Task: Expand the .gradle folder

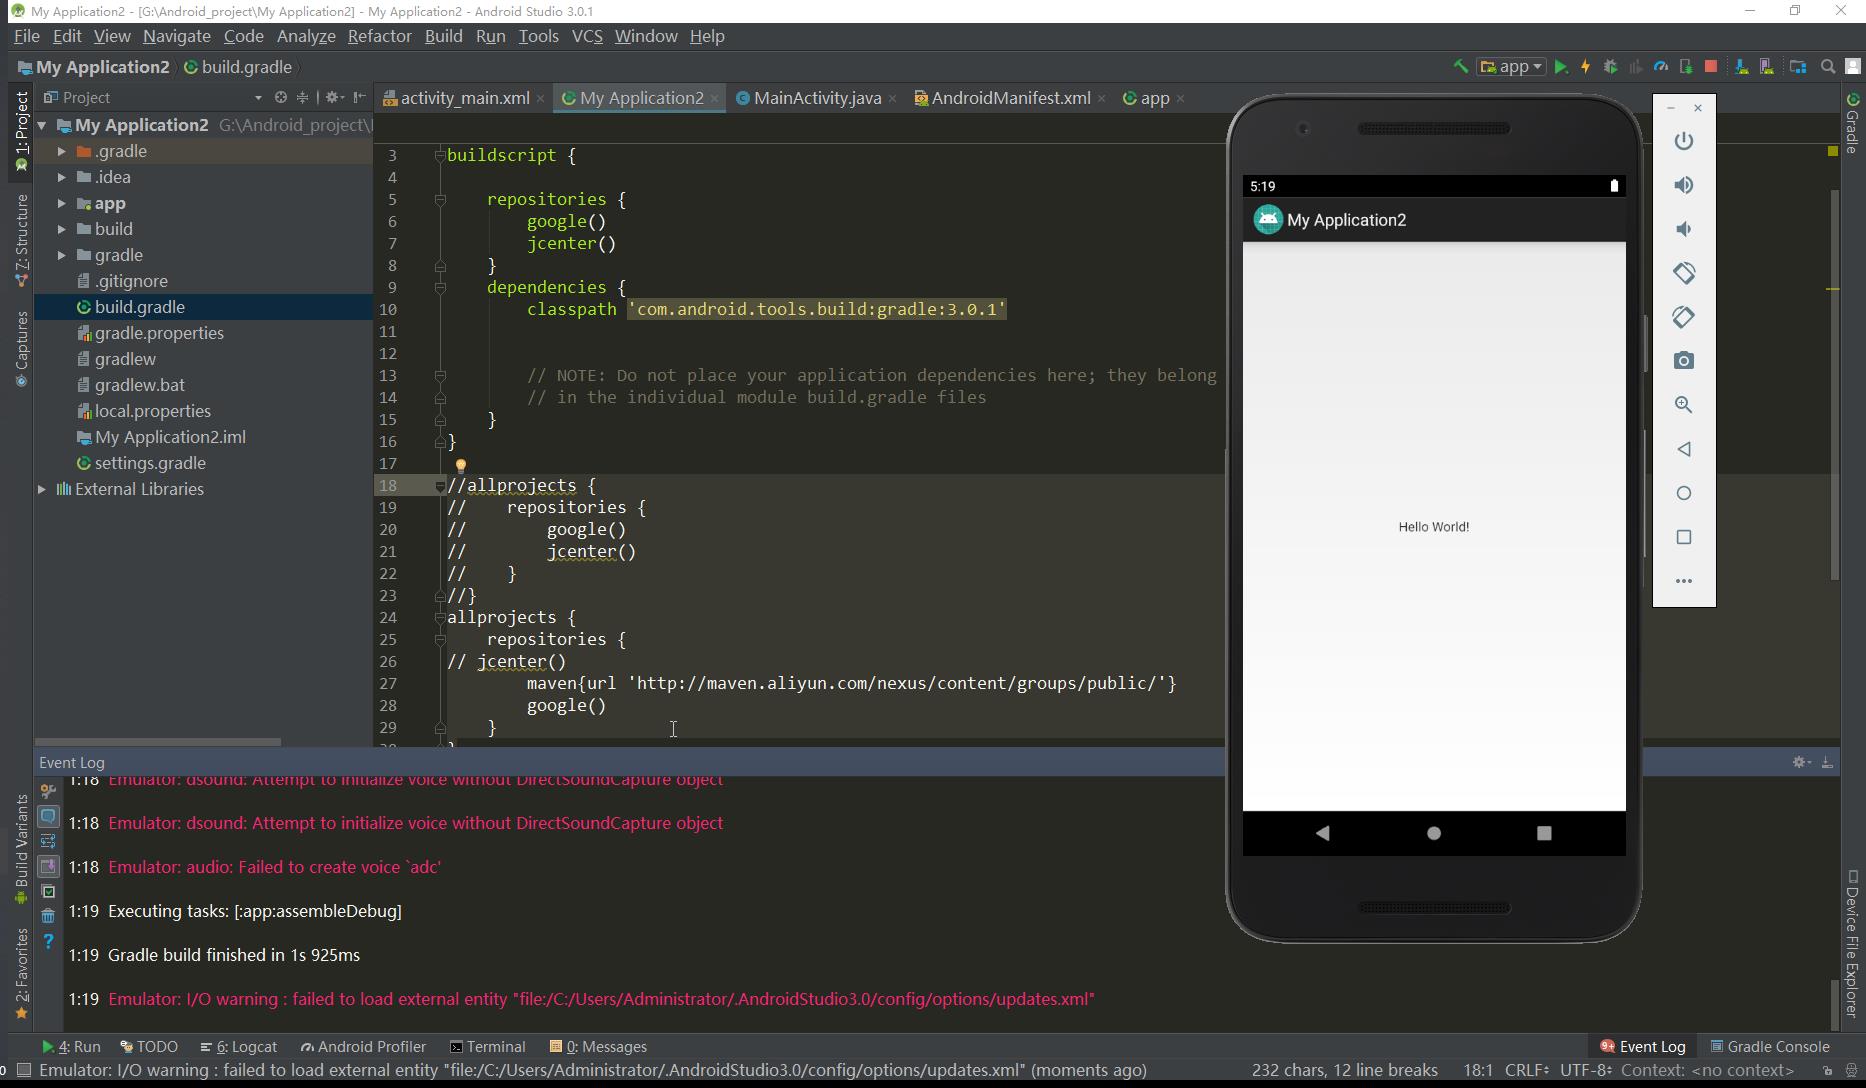Action: 62,151
